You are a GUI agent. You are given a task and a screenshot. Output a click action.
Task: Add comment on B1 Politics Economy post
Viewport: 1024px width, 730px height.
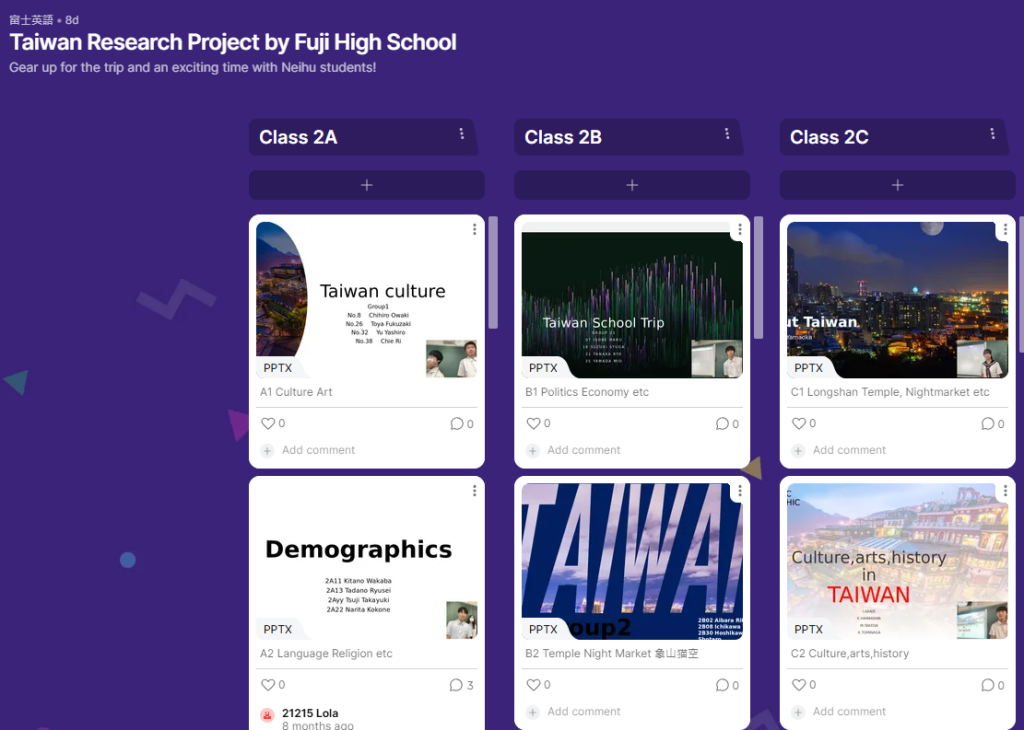tap(583, 450)
